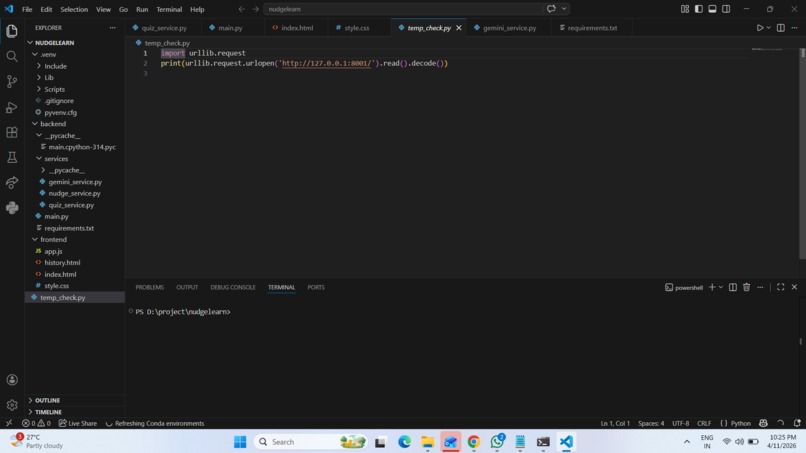Open the File menu
Screen dimensions: 806x453
[x=27, y=9]
